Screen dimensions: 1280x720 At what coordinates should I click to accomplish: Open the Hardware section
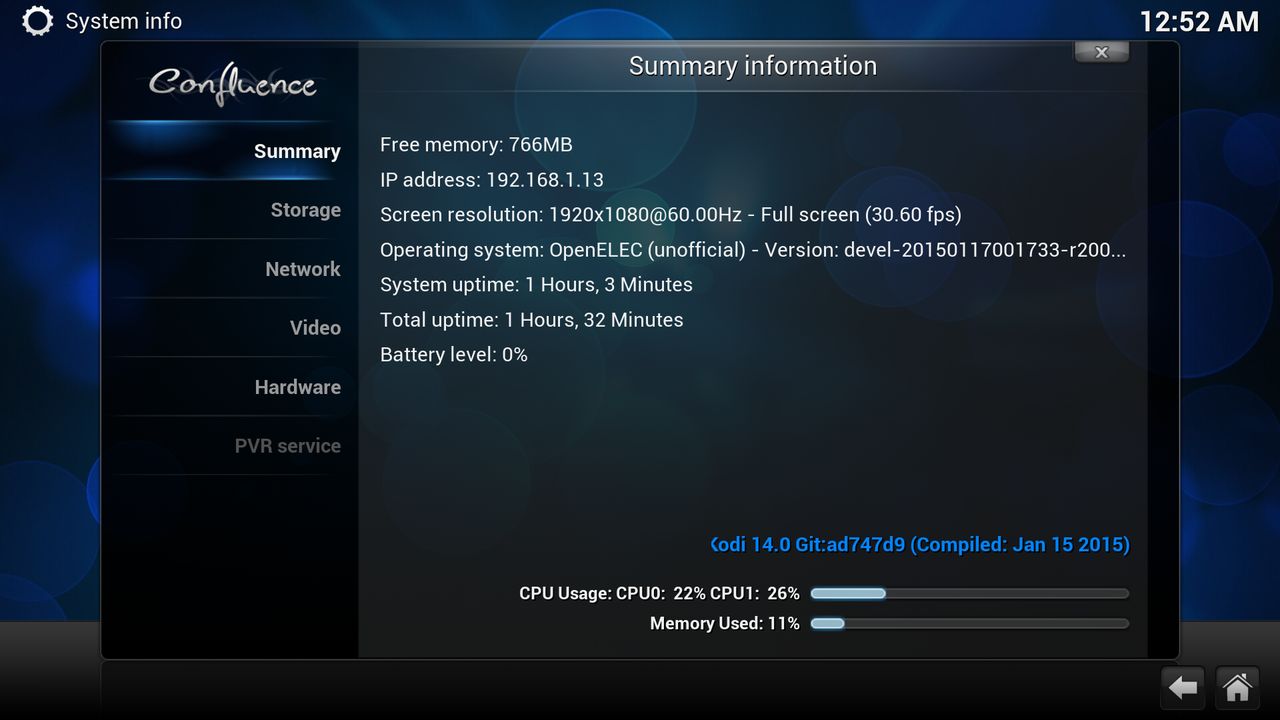point(297,387)
